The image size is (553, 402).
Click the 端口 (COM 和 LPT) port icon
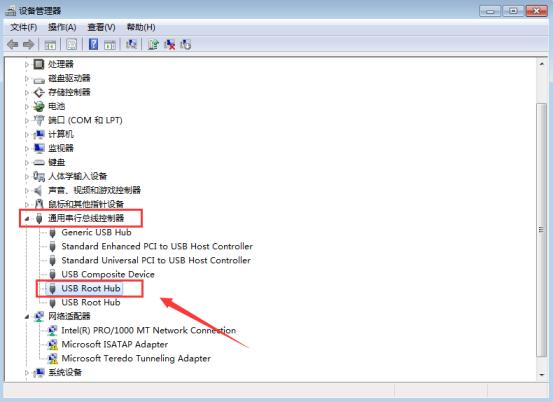click(38, 120)
